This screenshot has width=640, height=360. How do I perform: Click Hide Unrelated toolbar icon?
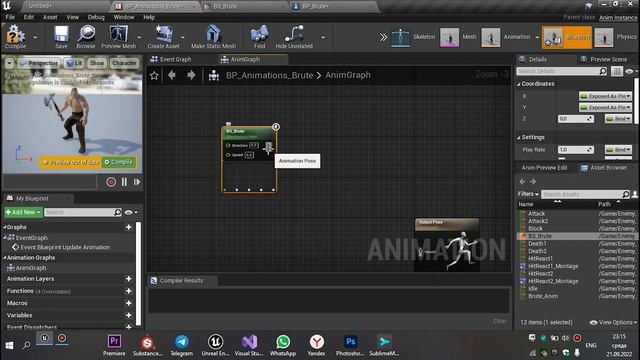pos(294,36)
